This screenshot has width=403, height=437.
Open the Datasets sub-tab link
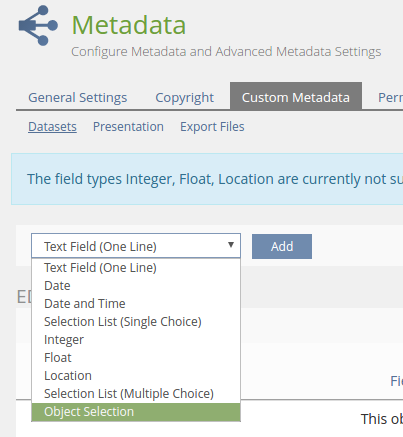click(x=52, y=127)
